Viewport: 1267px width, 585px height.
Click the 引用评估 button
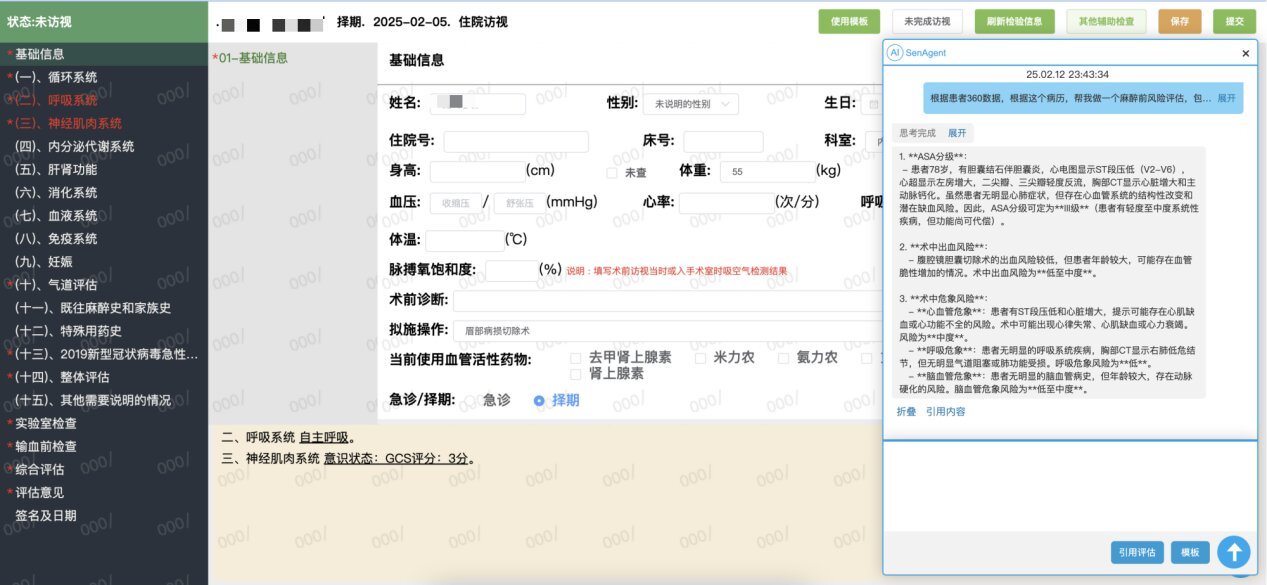1137,552
